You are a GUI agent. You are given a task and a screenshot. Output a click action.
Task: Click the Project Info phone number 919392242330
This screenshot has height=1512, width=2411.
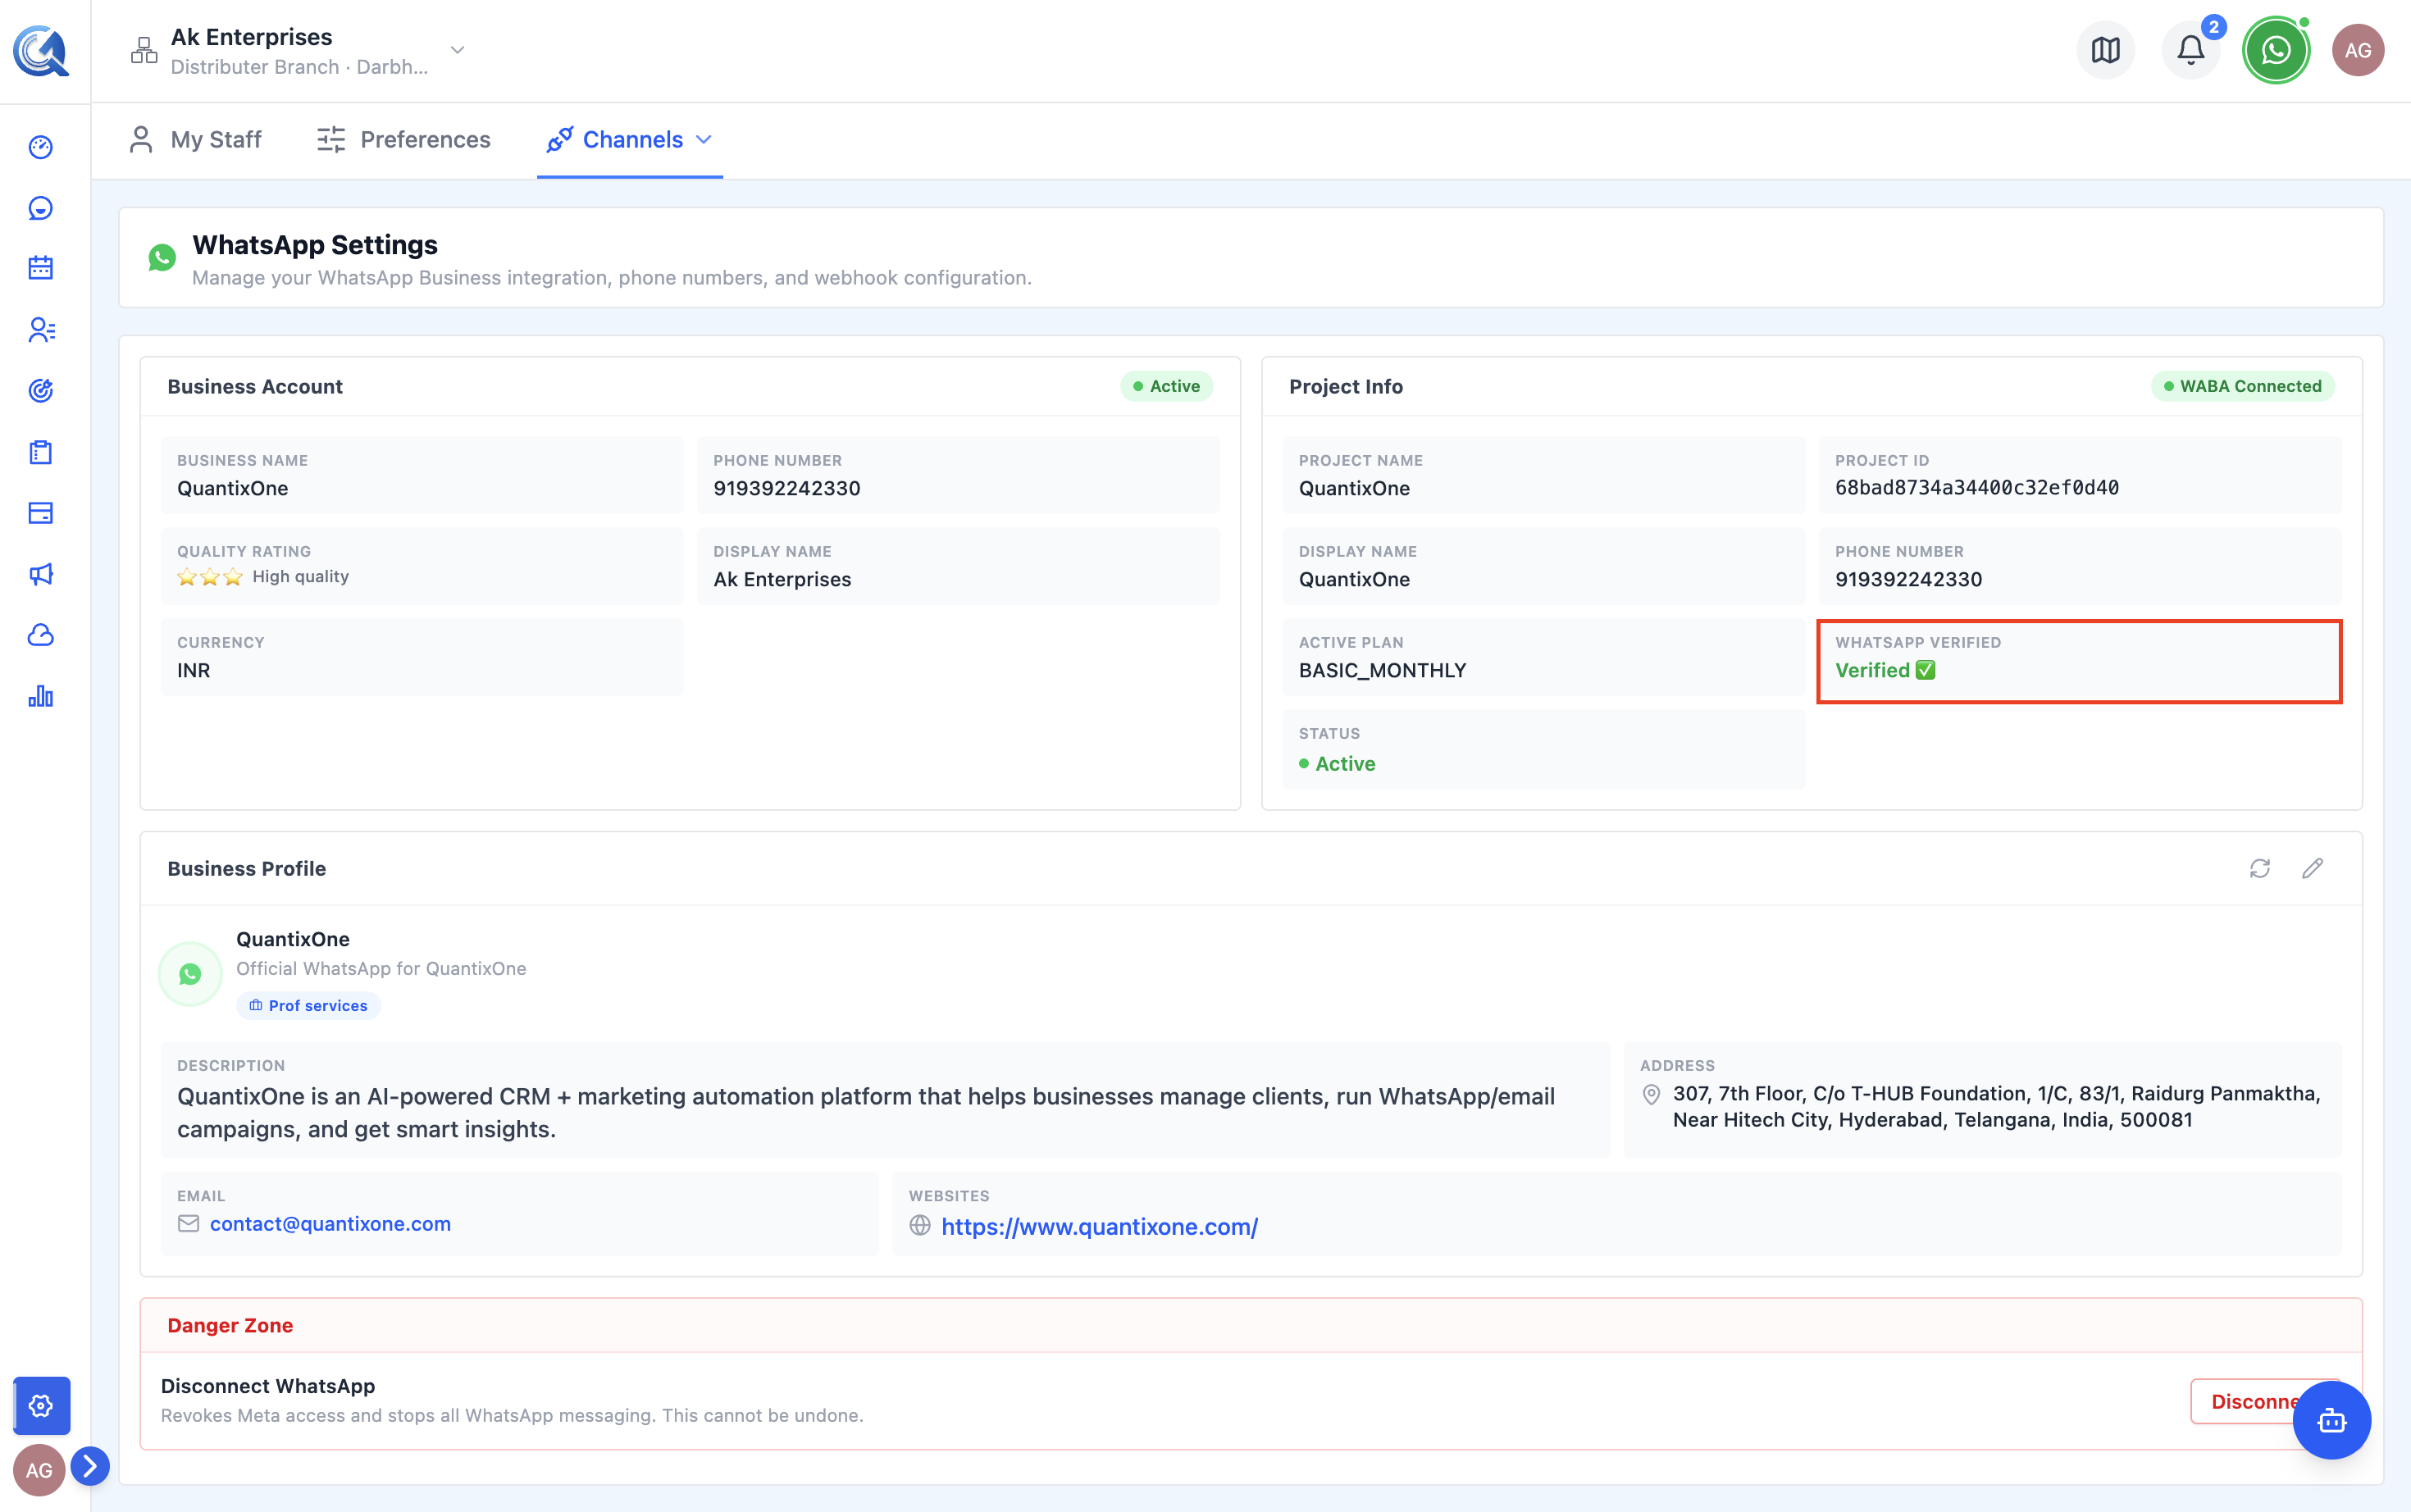tap(1908, 579)
